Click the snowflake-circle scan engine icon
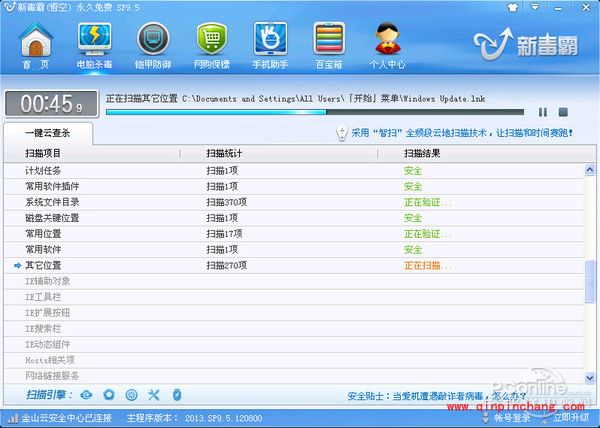The width and height of the screenshot is (600, 428). click(x=132, y=395)
